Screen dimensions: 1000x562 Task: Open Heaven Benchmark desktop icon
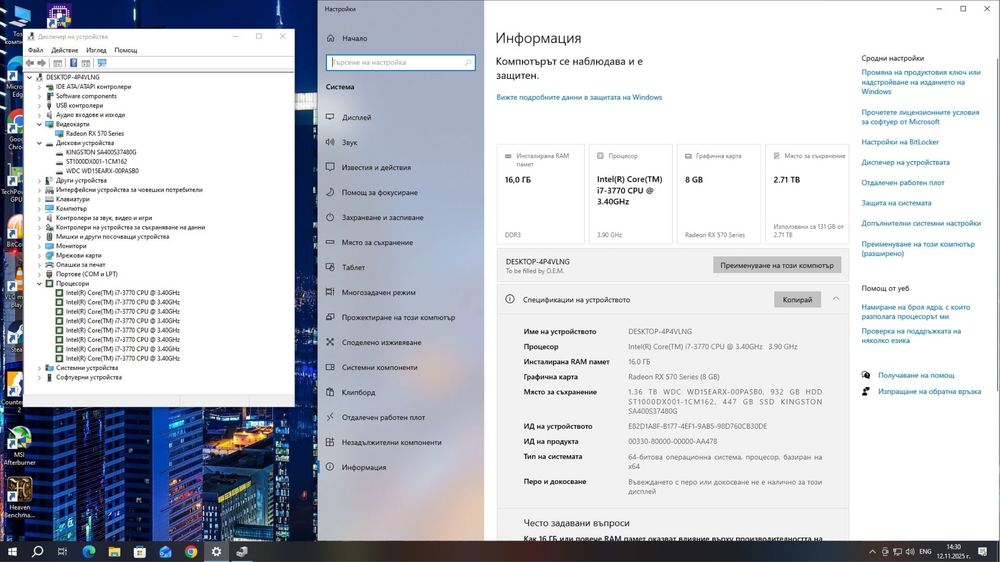[19, 498]
